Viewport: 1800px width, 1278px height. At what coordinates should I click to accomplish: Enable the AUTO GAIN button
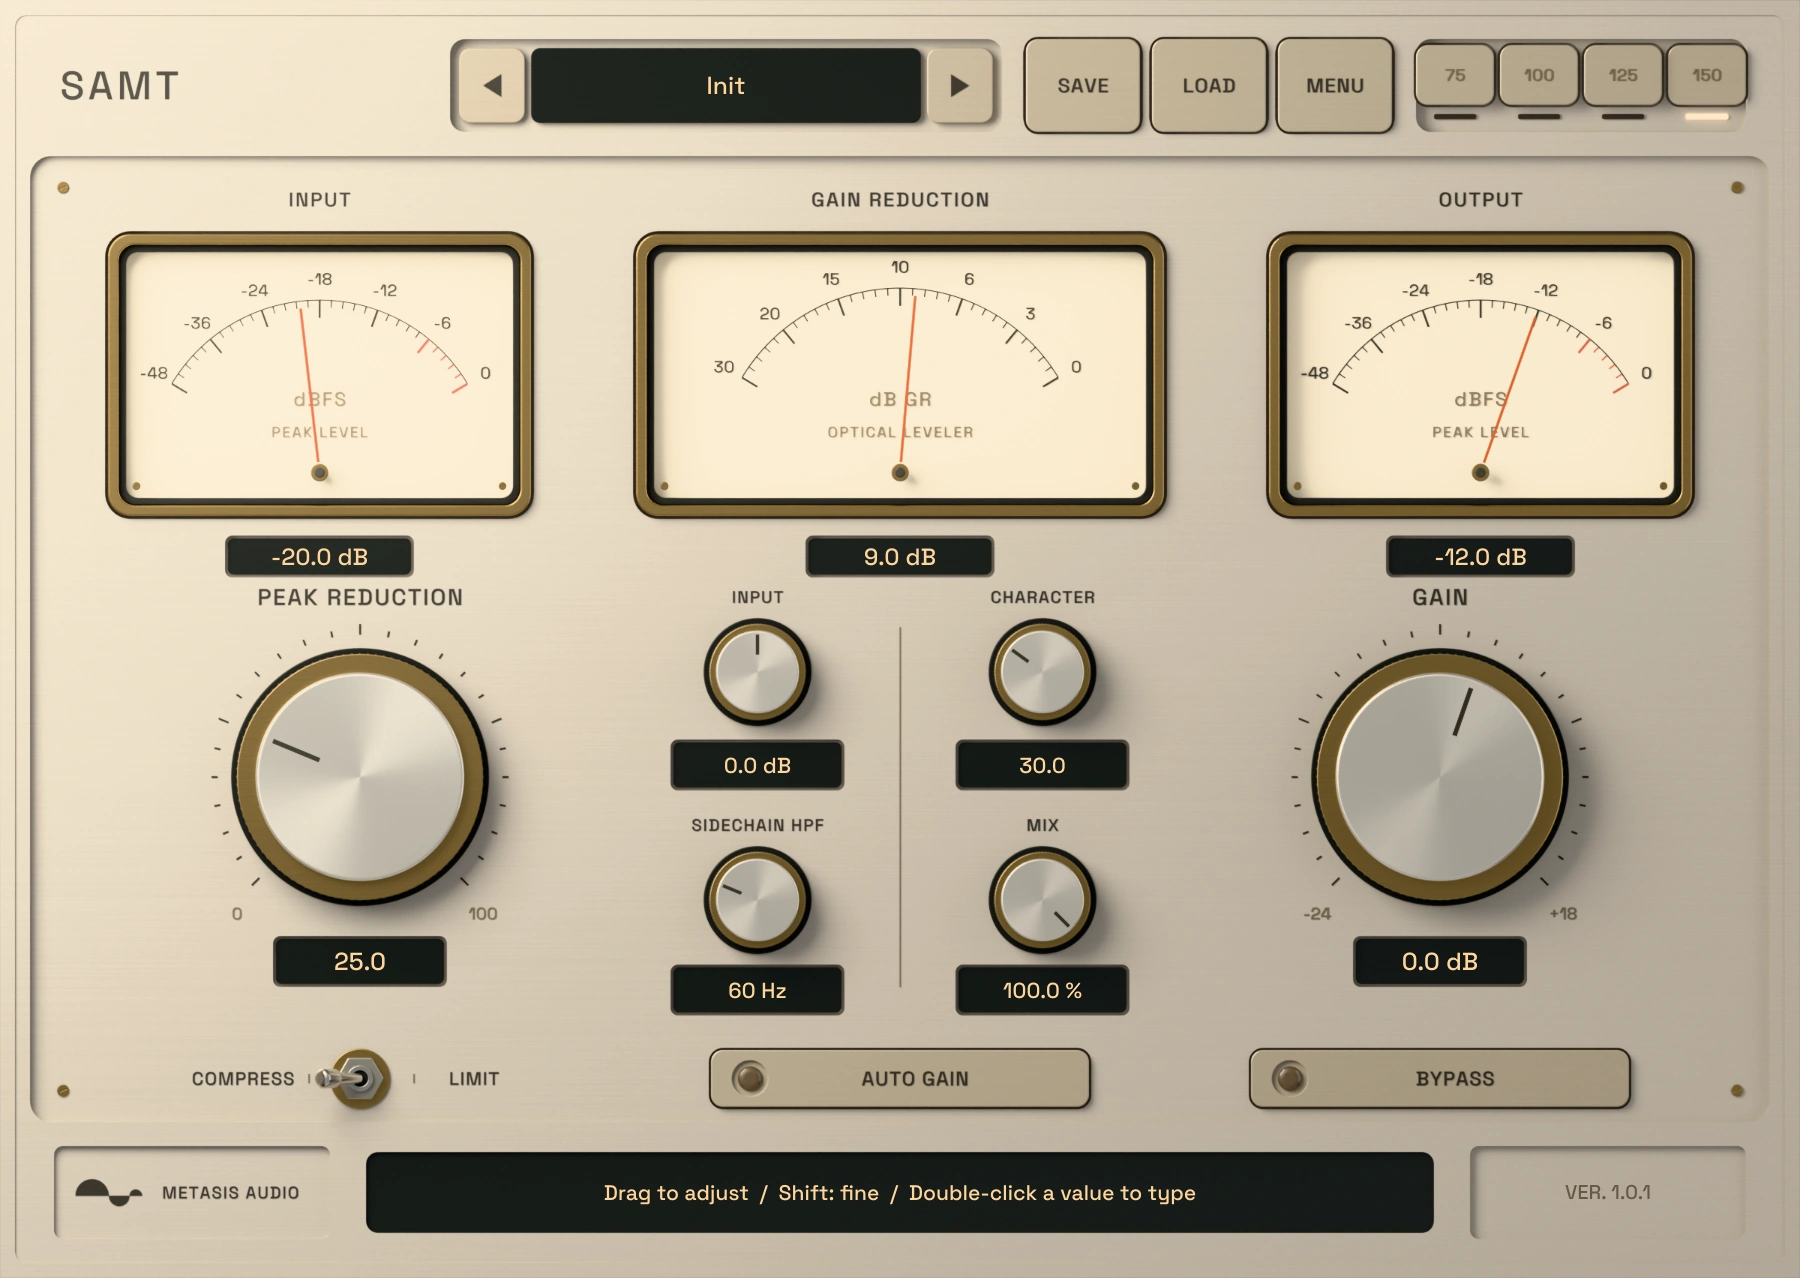coord(900,1078)
